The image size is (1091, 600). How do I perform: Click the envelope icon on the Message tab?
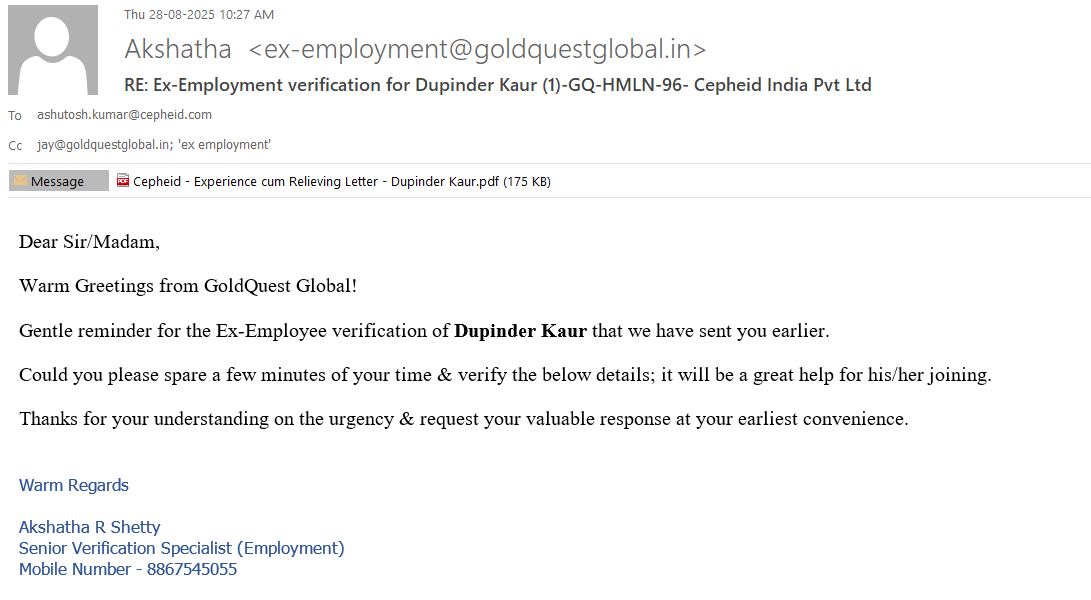click(x=20, y=181)
